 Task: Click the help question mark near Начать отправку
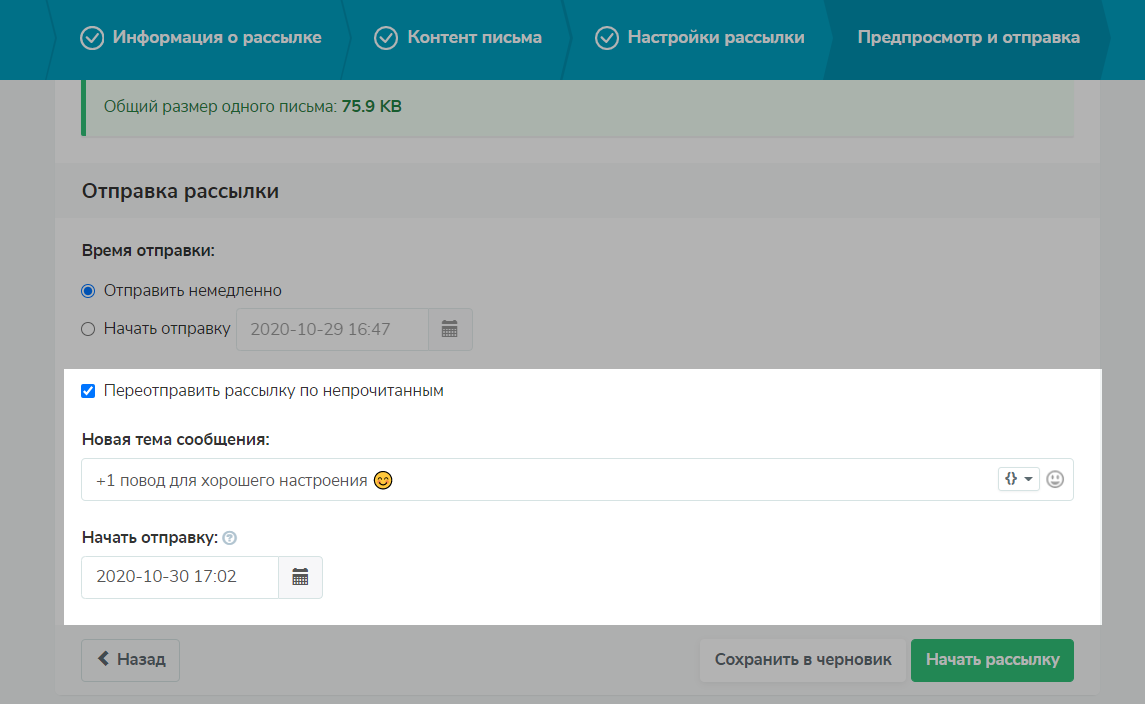[230, 538]
